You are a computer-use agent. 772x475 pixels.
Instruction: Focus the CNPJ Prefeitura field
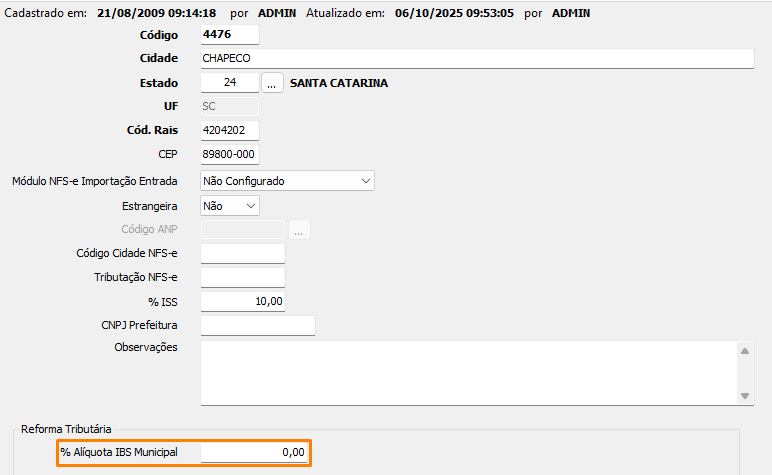coord(257,325)
